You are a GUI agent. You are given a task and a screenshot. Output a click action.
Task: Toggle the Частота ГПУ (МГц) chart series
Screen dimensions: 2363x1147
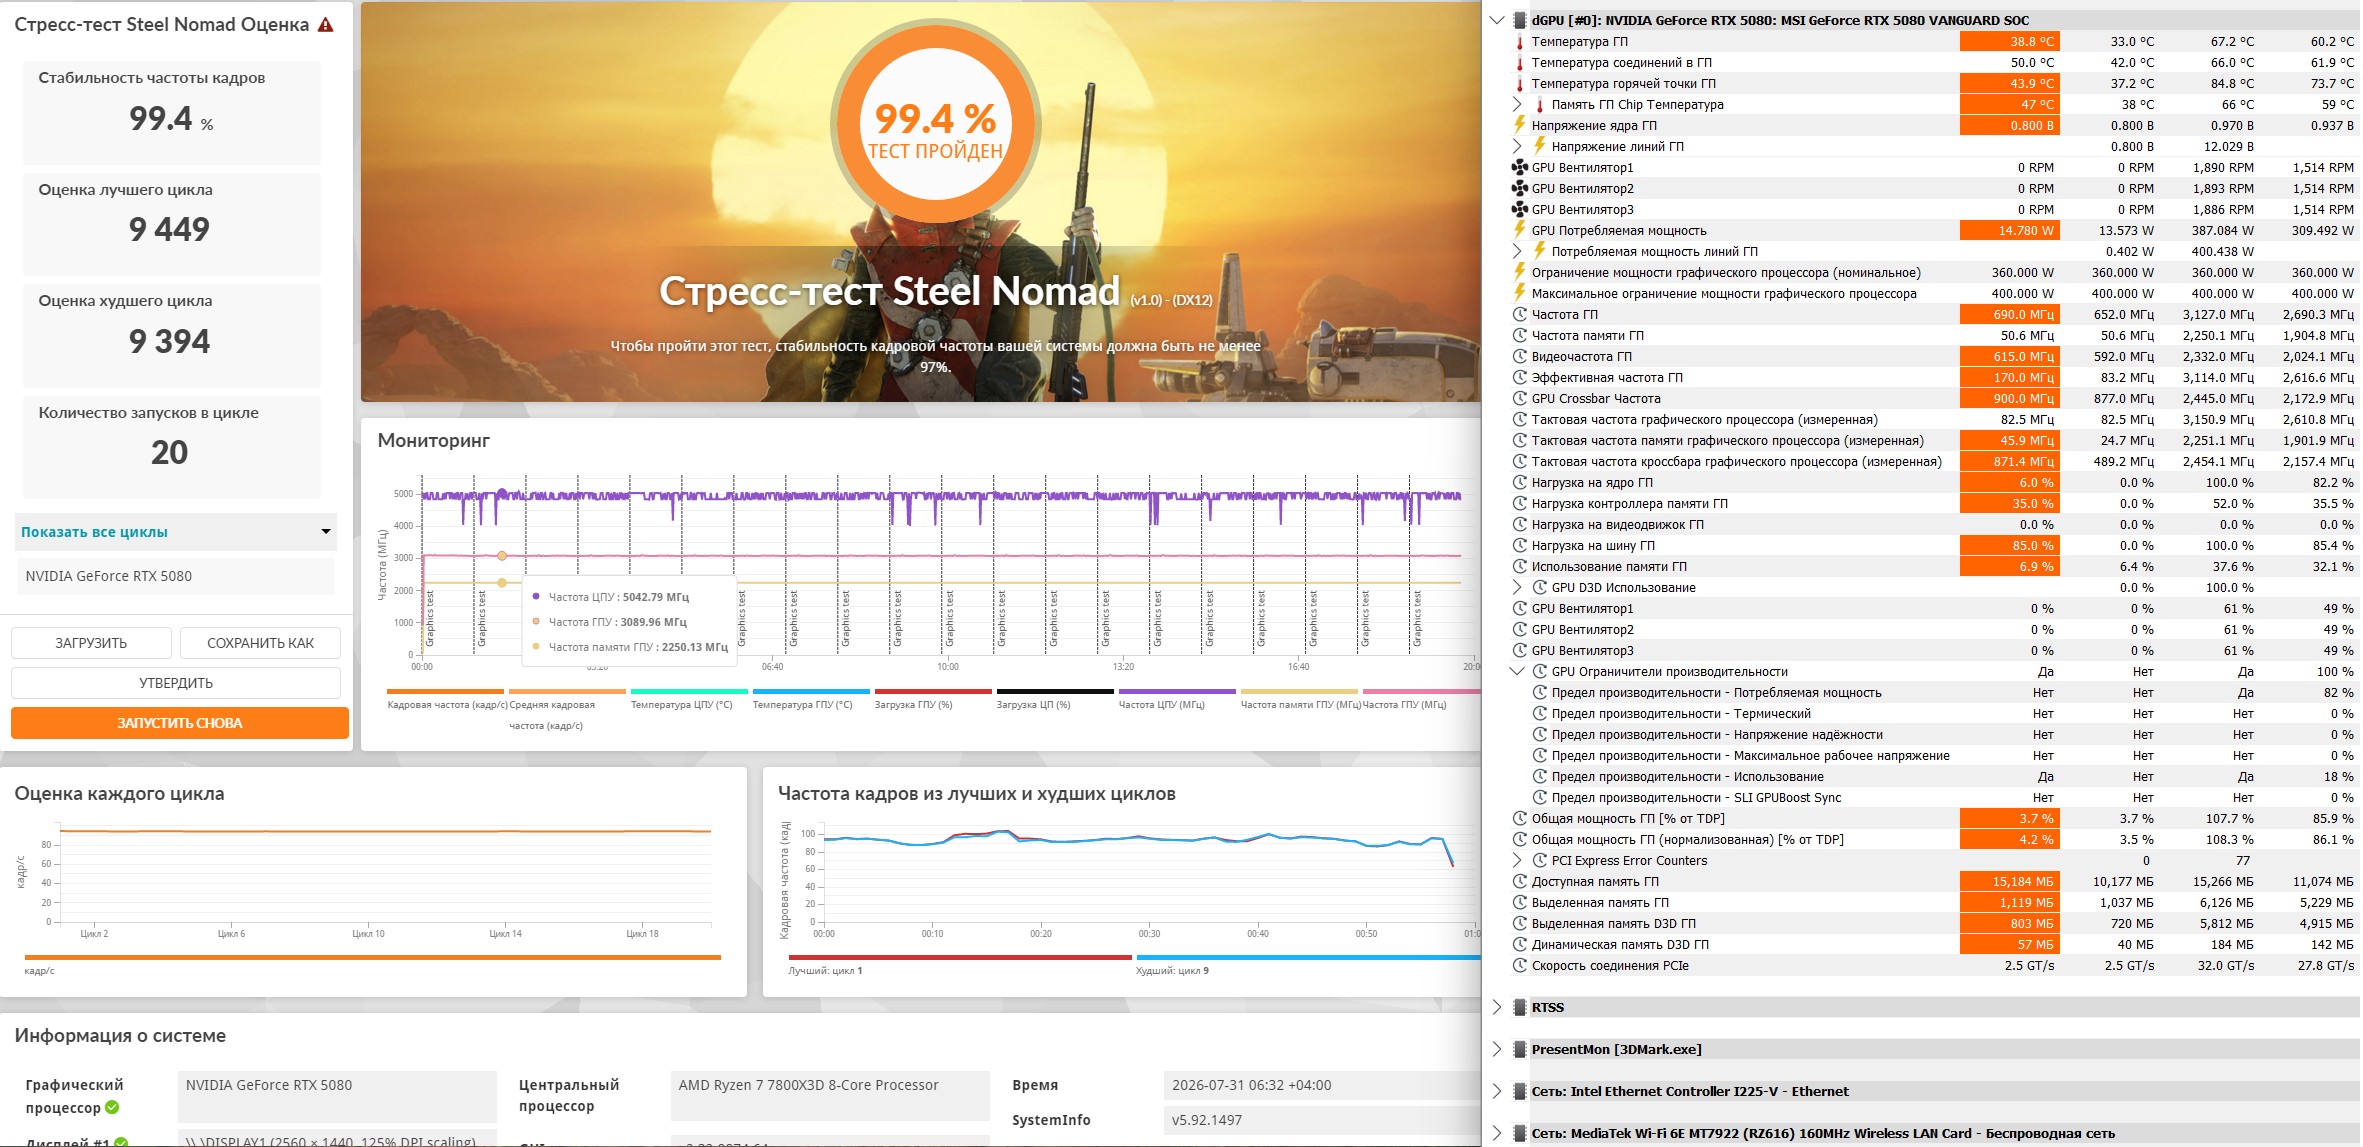point(1420,700)
